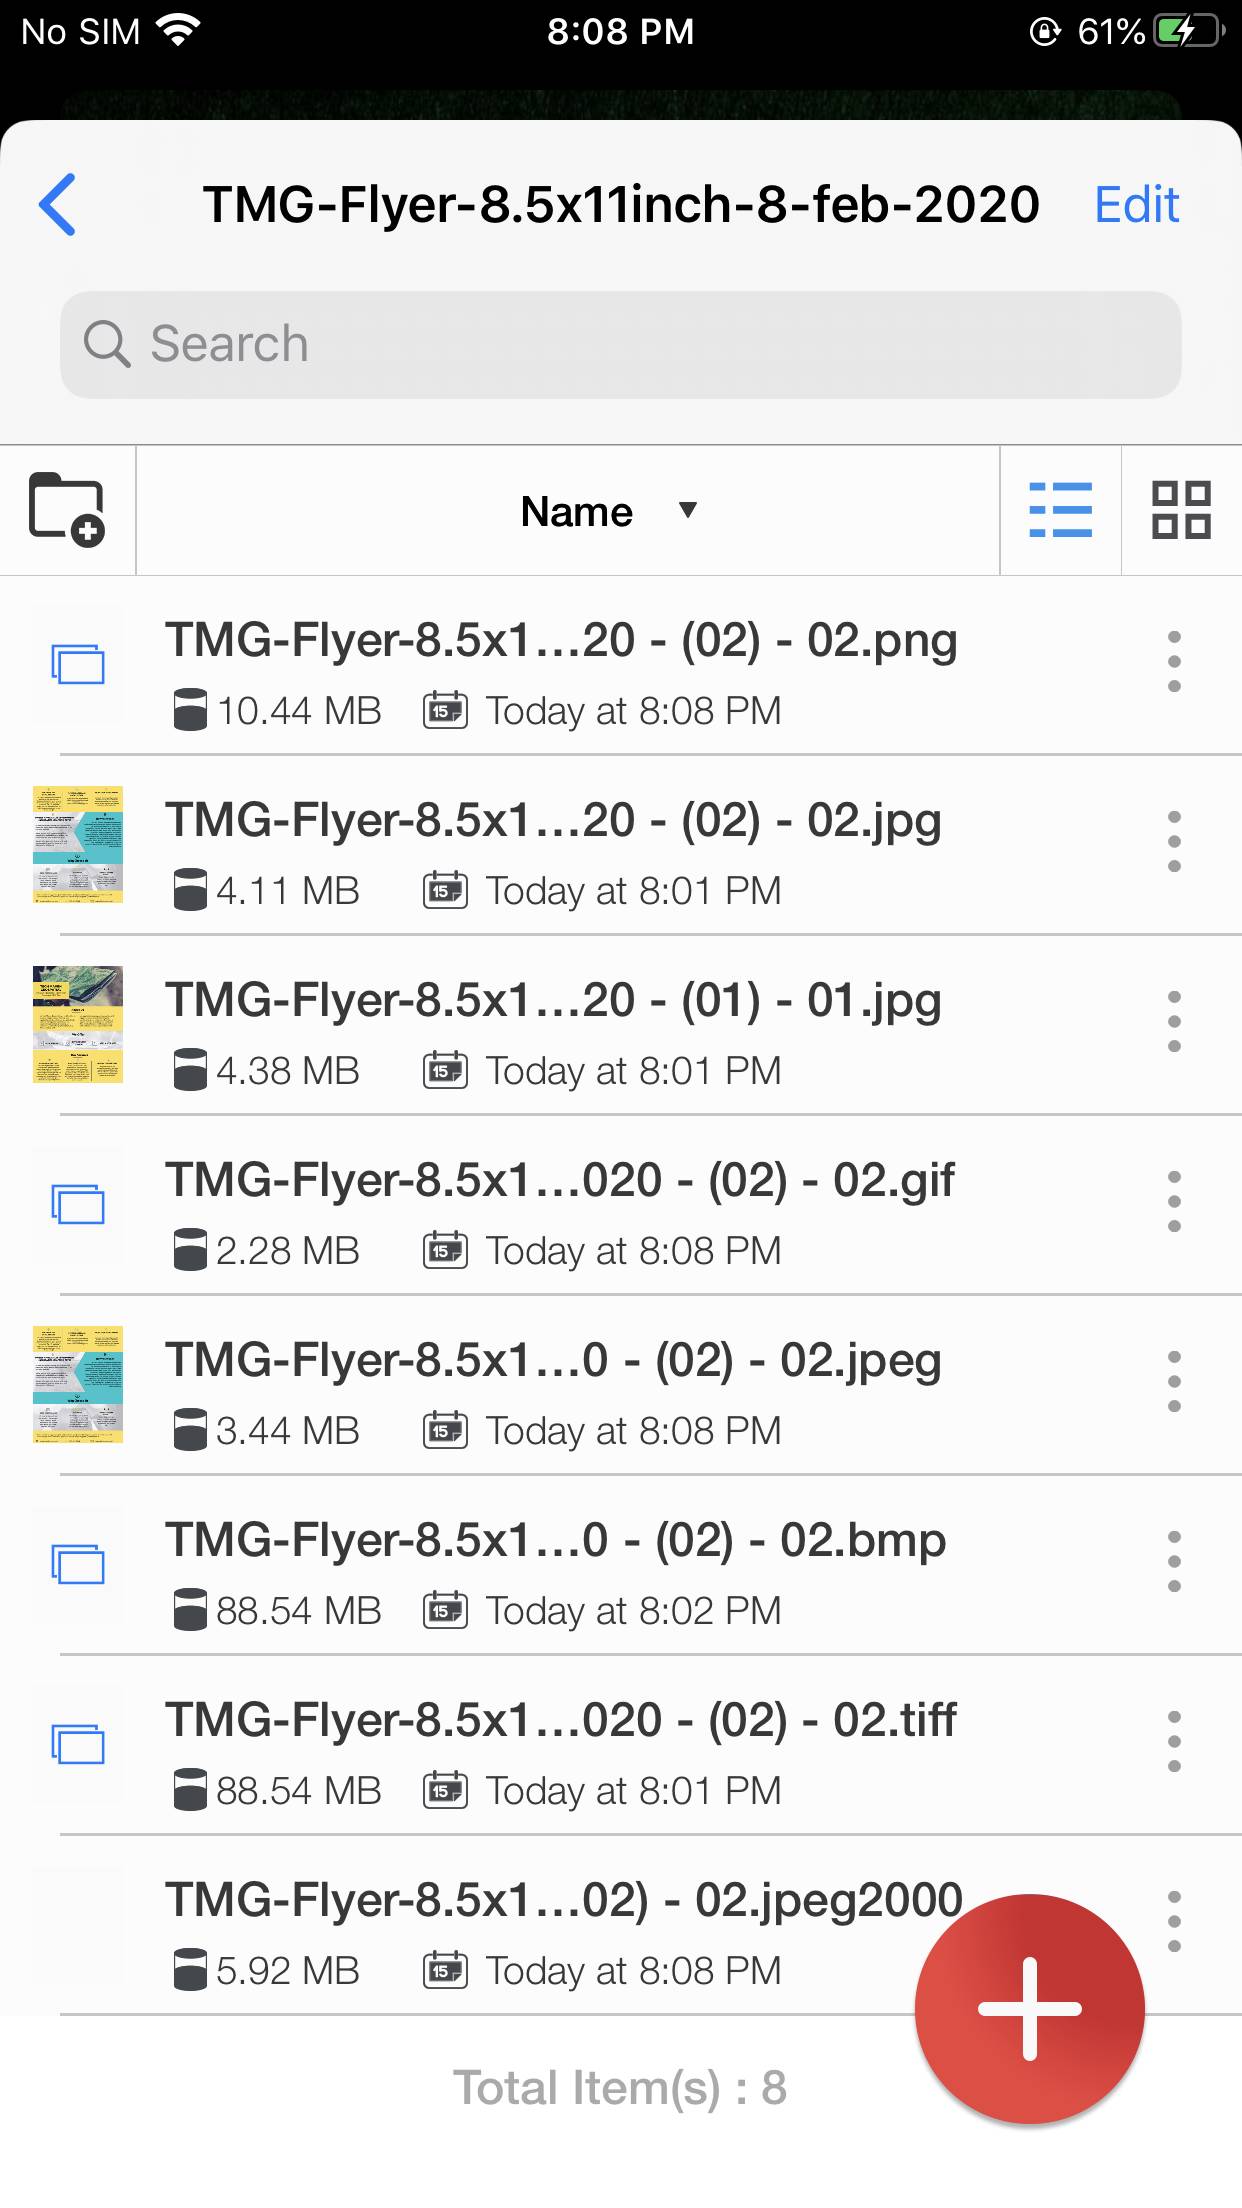Tap the back chevron arrow
The height and width of the screenshot is (2208, 1242).
click(58, 205)
